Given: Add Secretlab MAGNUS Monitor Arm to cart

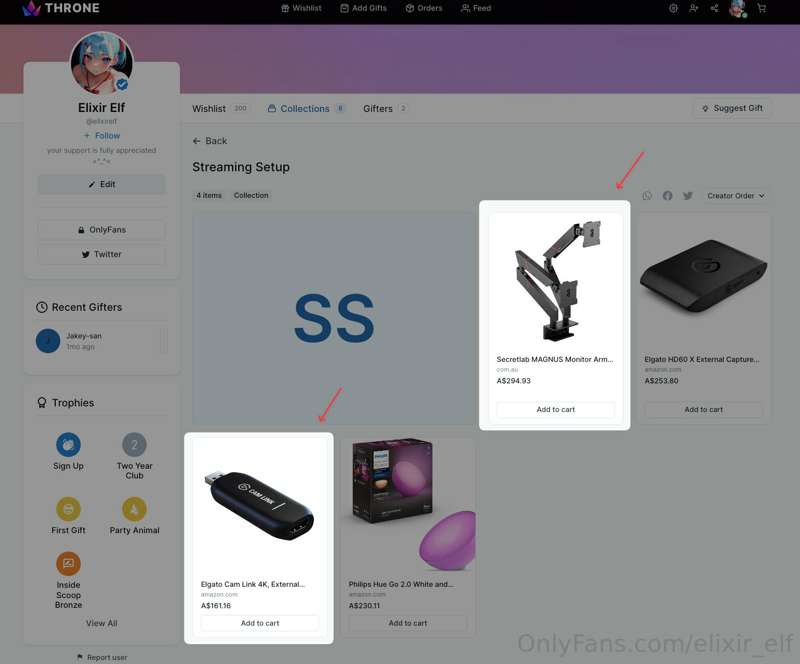Looking at the screenshot, I should (x=555, y=409).
